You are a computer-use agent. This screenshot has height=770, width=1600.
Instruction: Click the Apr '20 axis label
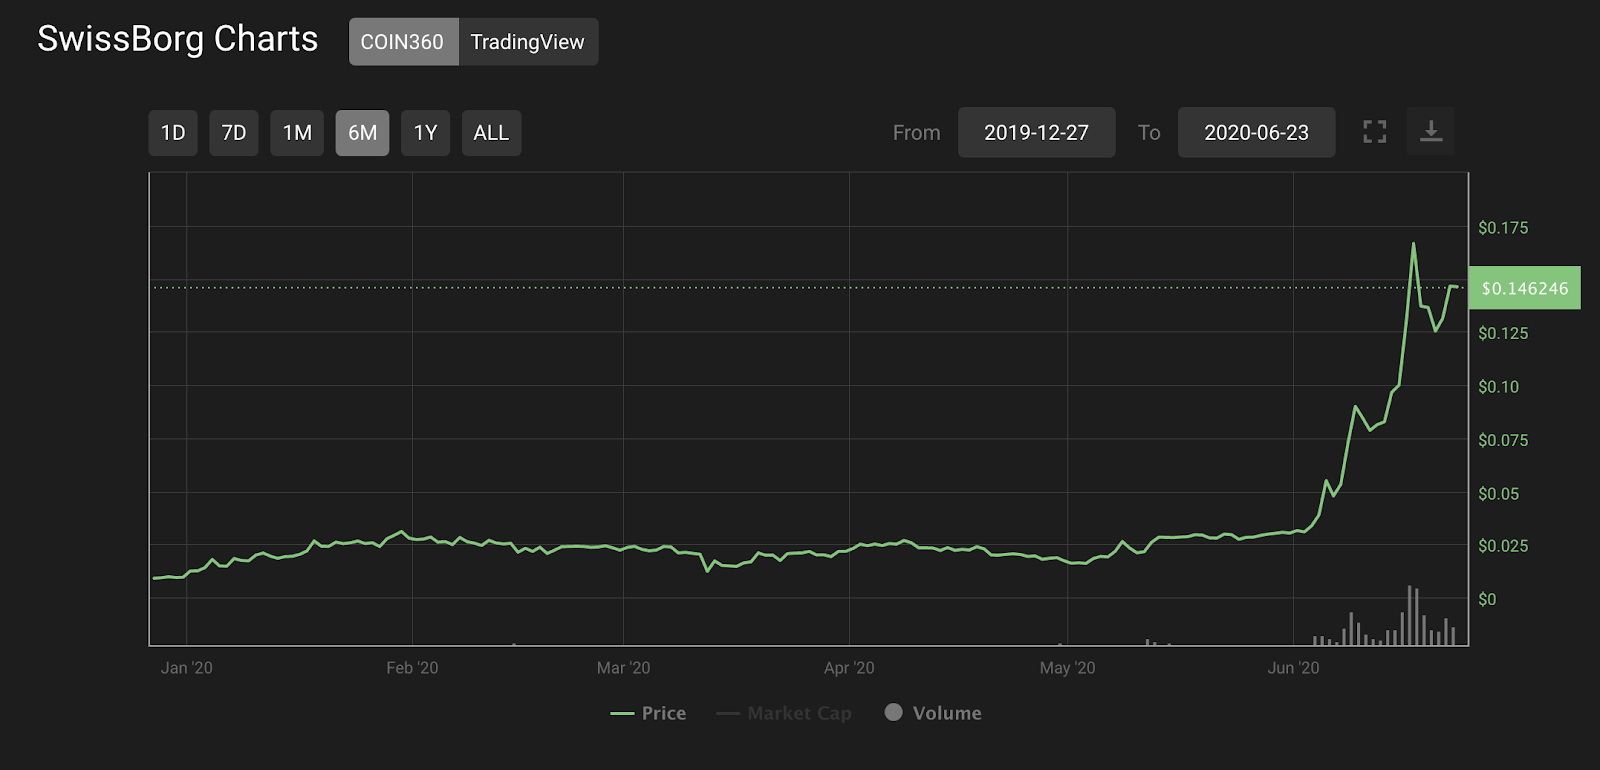pos(849,668)
